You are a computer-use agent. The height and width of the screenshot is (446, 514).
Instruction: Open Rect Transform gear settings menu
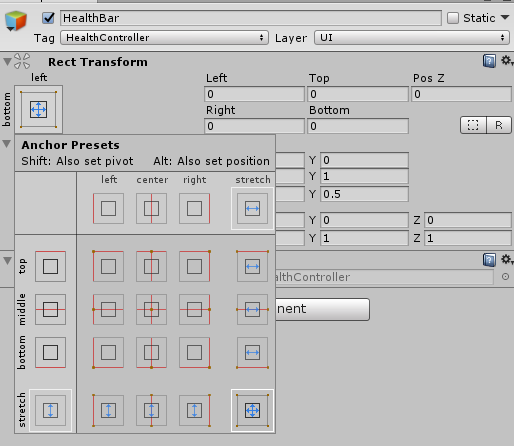coord(507,61)
